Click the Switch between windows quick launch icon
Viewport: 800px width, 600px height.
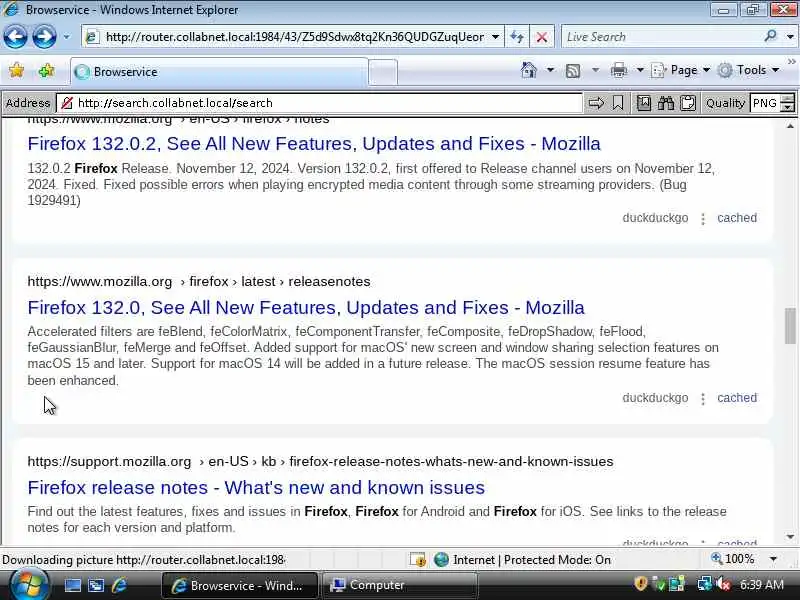[96, 585]
